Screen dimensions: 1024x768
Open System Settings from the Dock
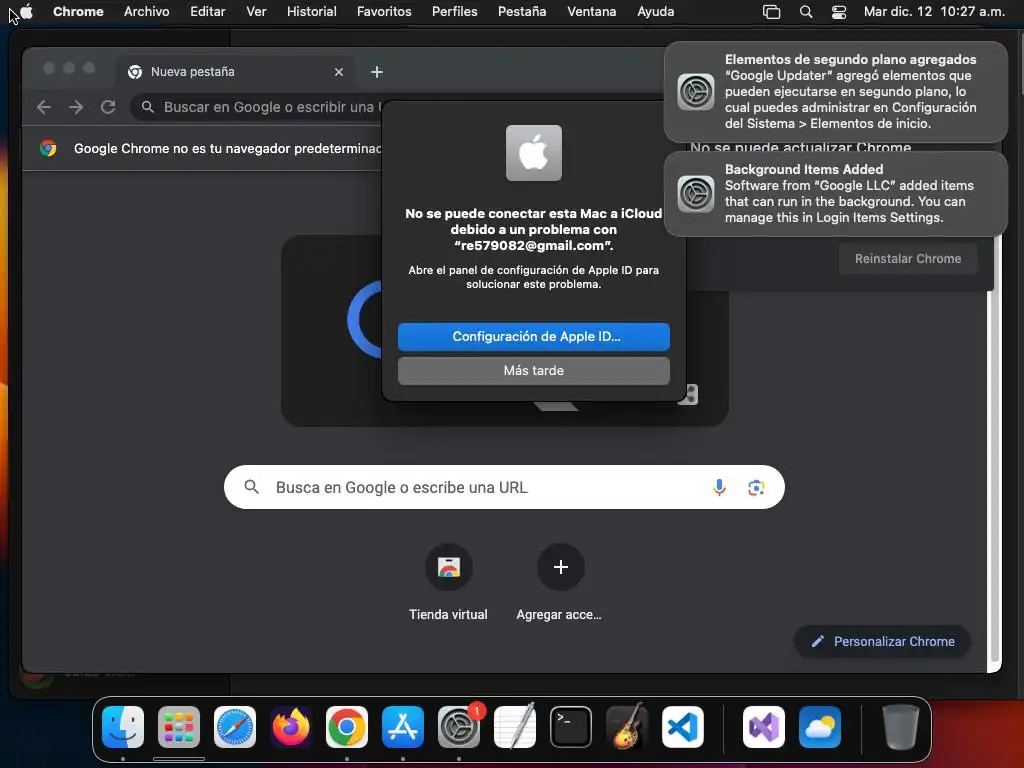pos(459,727)
